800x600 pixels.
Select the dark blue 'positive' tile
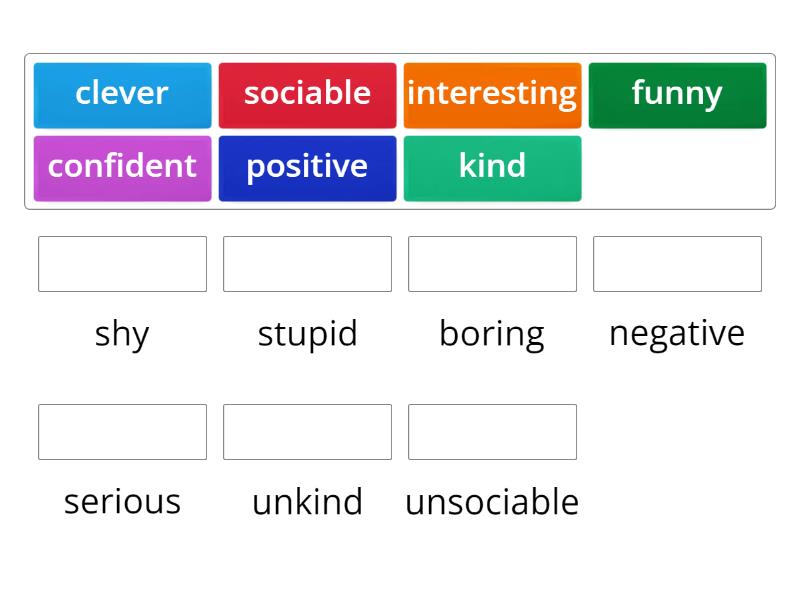pos(307,167)
